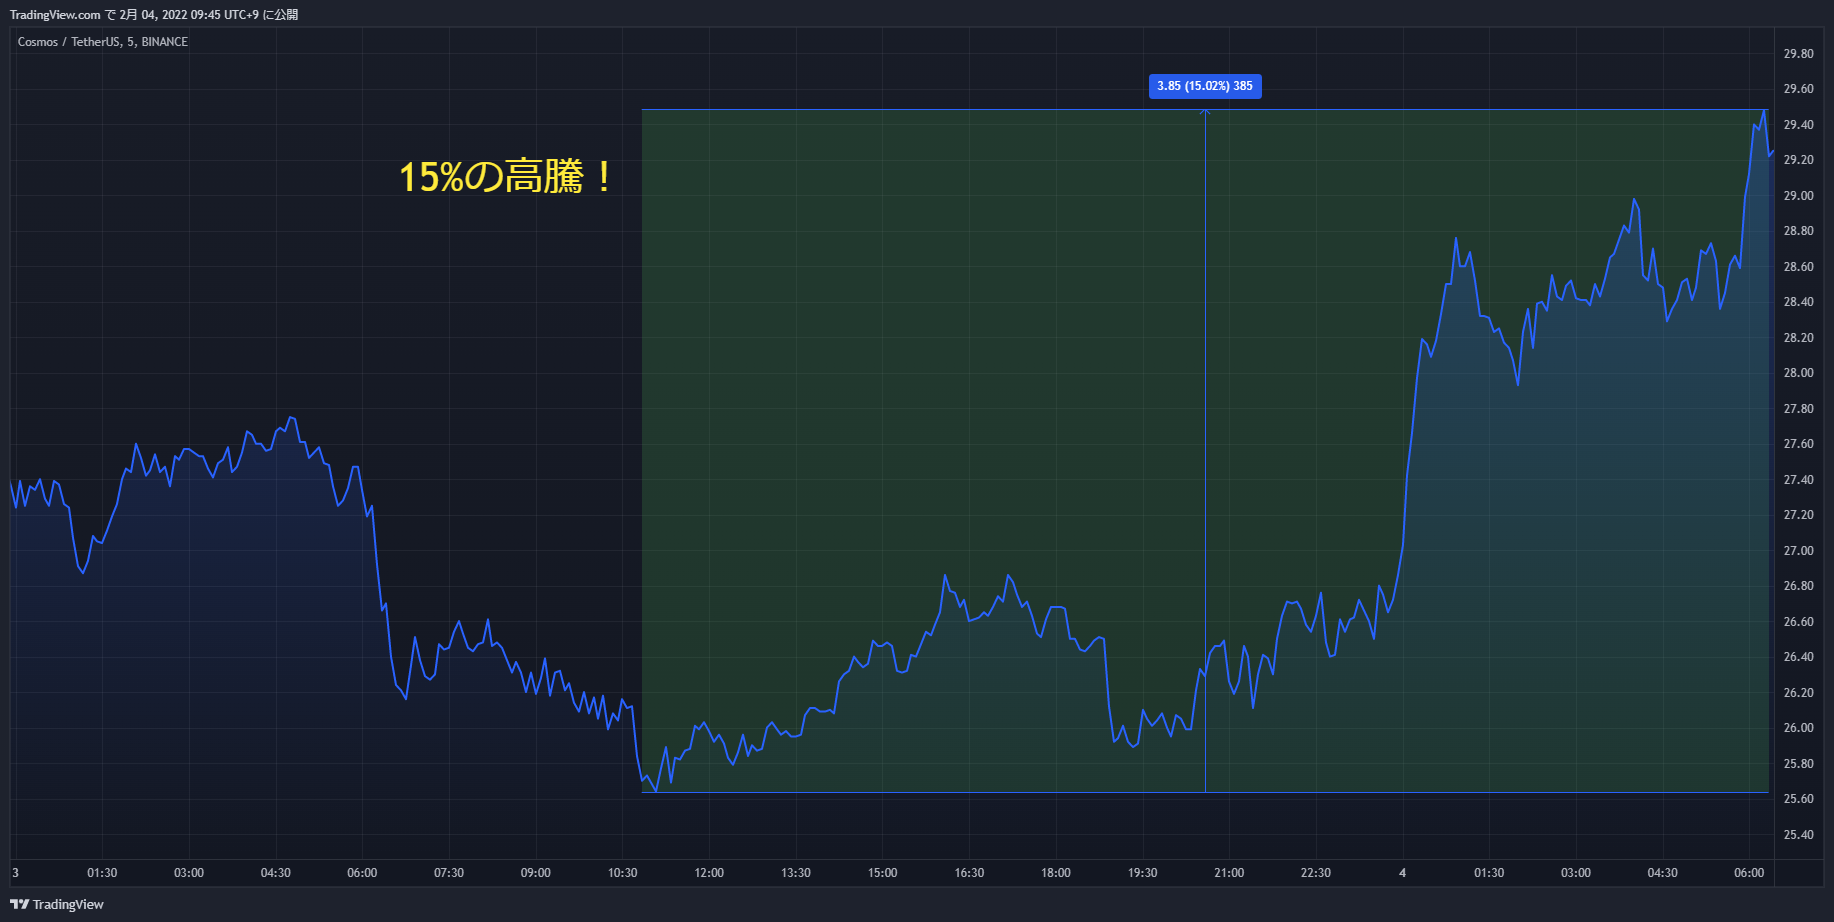1834x922 pixels.
Task: Click the 28.20 price axis label
Action: 1798,338
